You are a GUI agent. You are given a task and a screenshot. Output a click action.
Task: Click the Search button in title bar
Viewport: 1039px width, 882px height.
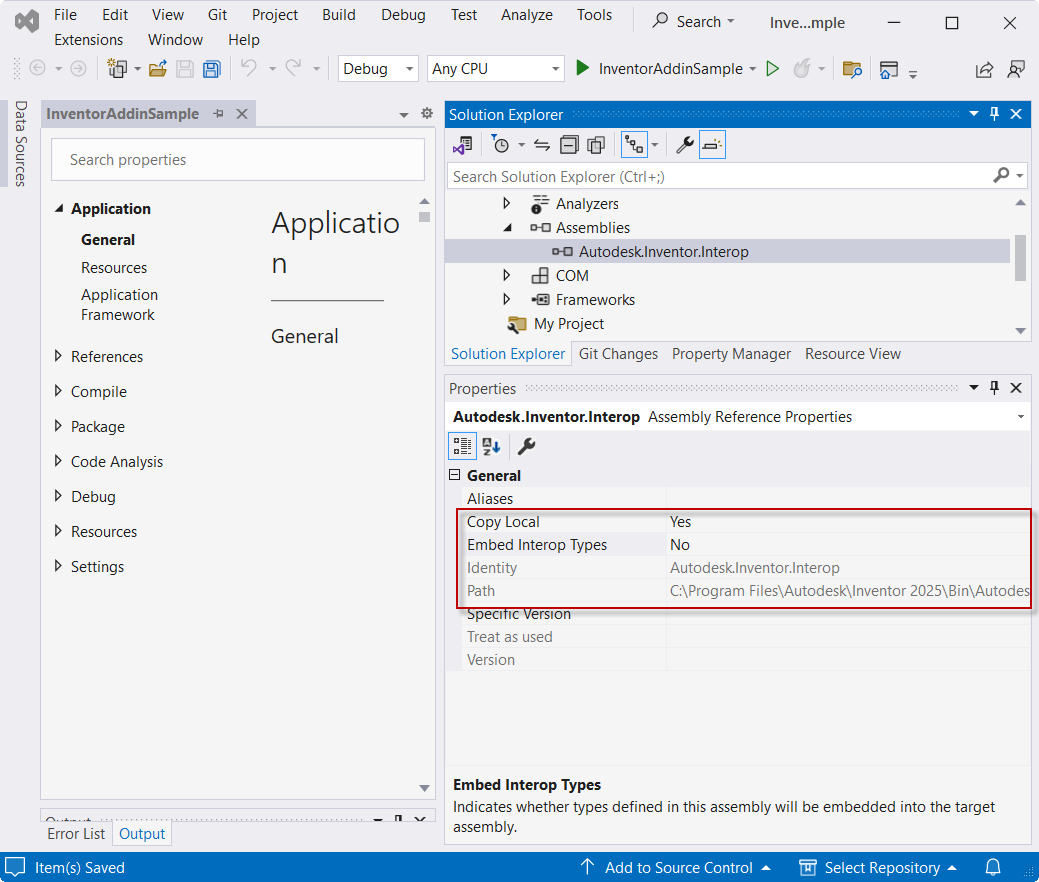tap(693, 21)
